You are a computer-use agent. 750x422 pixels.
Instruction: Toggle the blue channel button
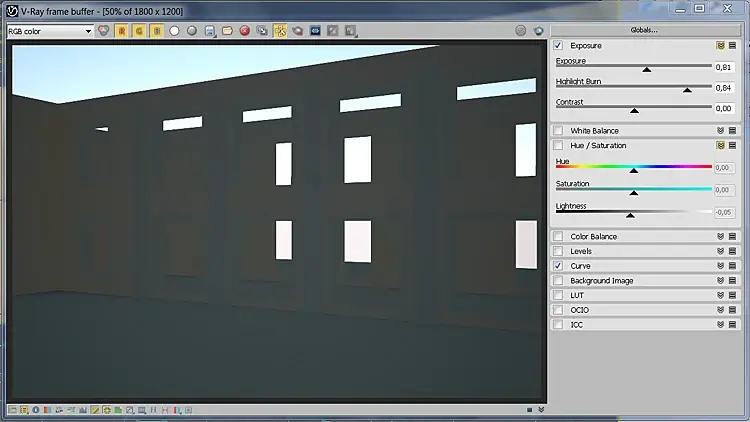pyautogui.click(x=157, y=31)
